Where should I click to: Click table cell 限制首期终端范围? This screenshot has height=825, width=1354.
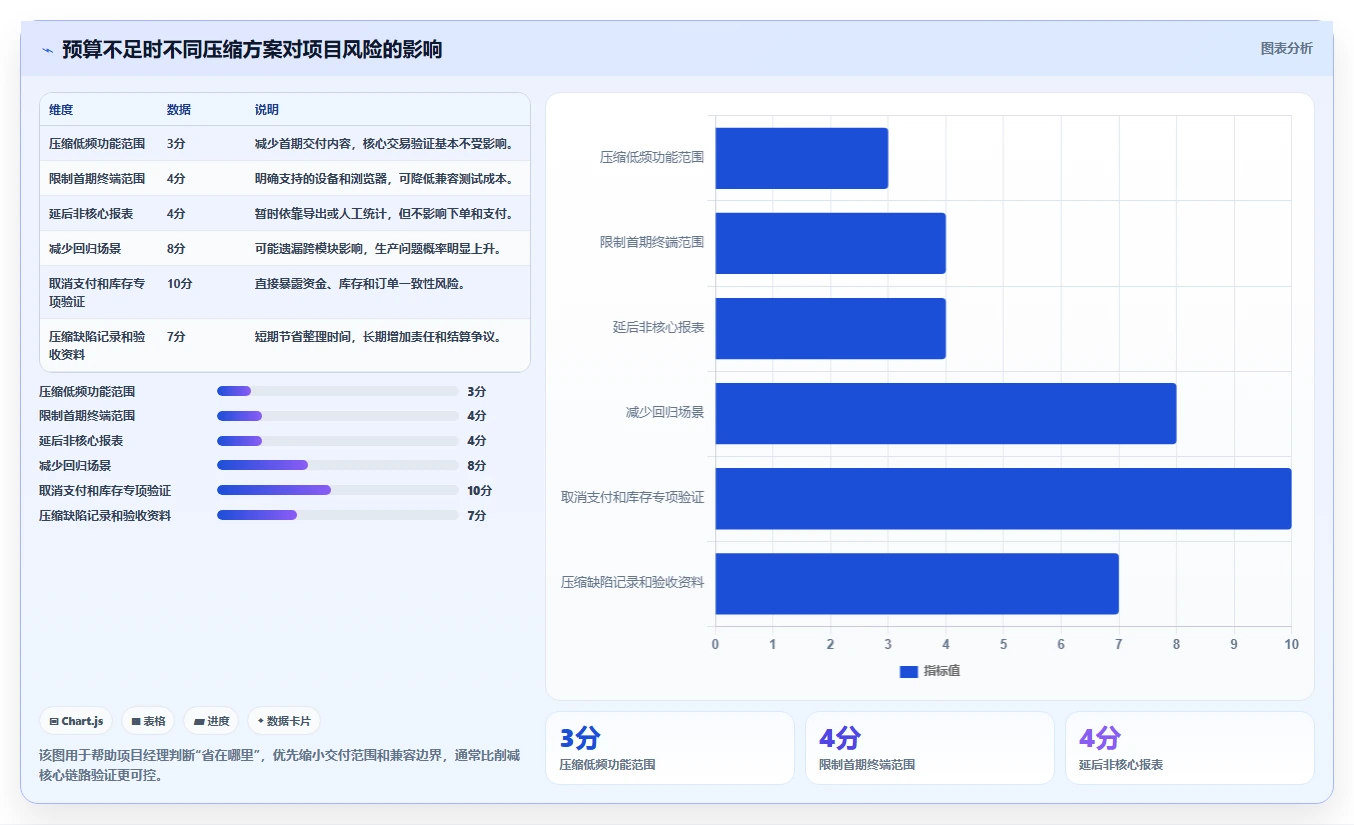(97, 179)
